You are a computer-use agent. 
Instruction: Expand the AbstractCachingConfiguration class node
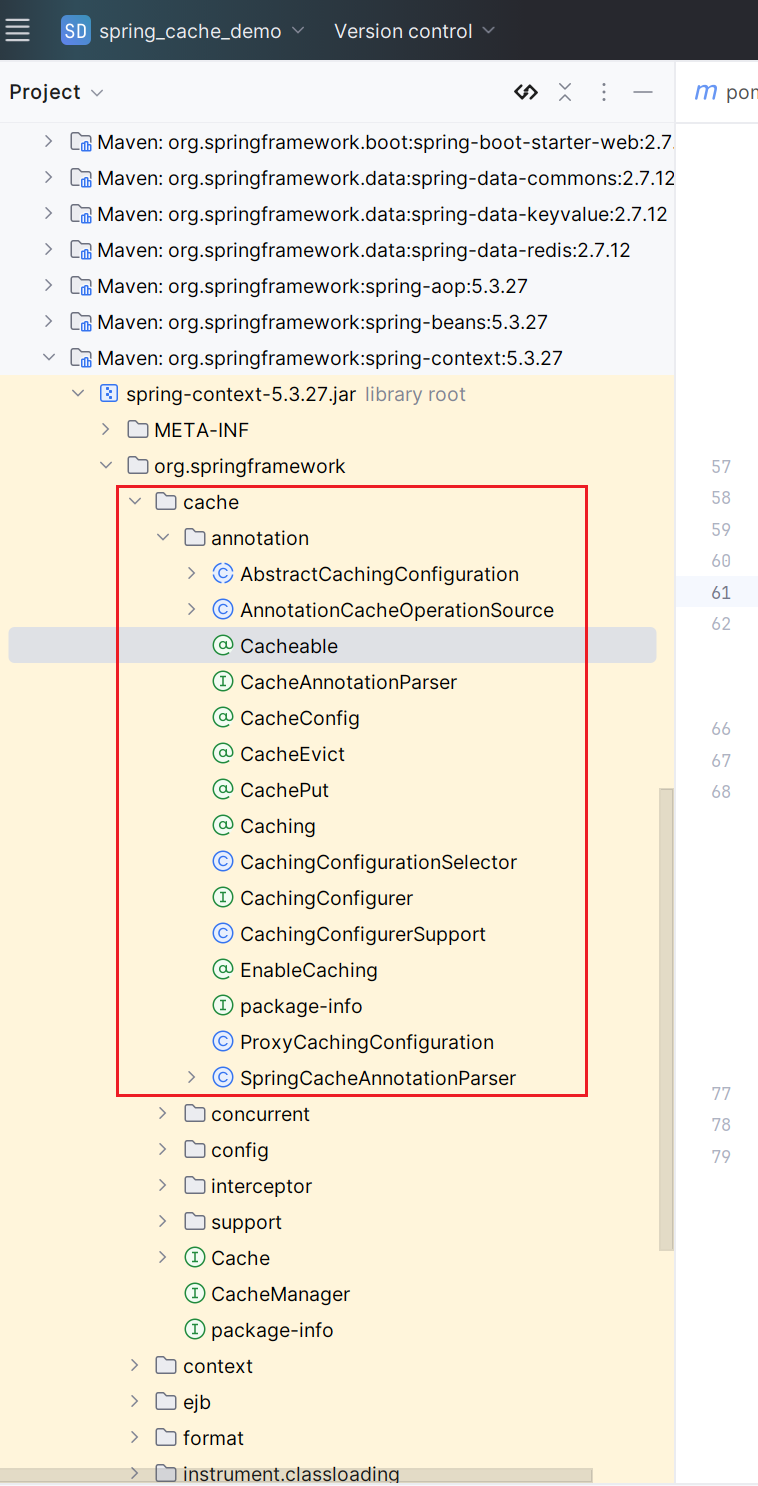192,574
